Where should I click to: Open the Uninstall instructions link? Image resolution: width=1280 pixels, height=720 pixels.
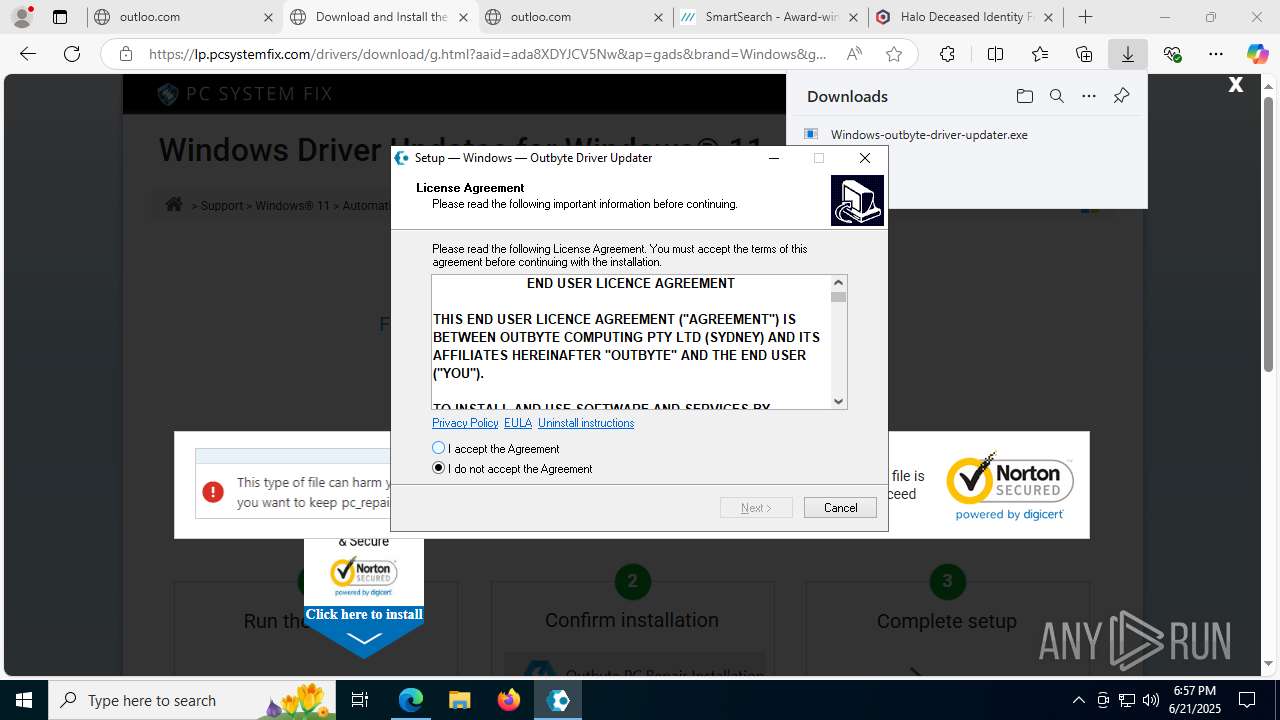pyautogui.click(x=586, y=423)
